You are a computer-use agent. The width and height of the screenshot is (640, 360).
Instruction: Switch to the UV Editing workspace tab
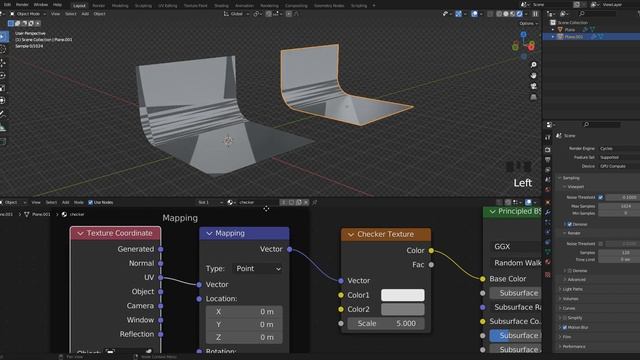coord(168,6)
